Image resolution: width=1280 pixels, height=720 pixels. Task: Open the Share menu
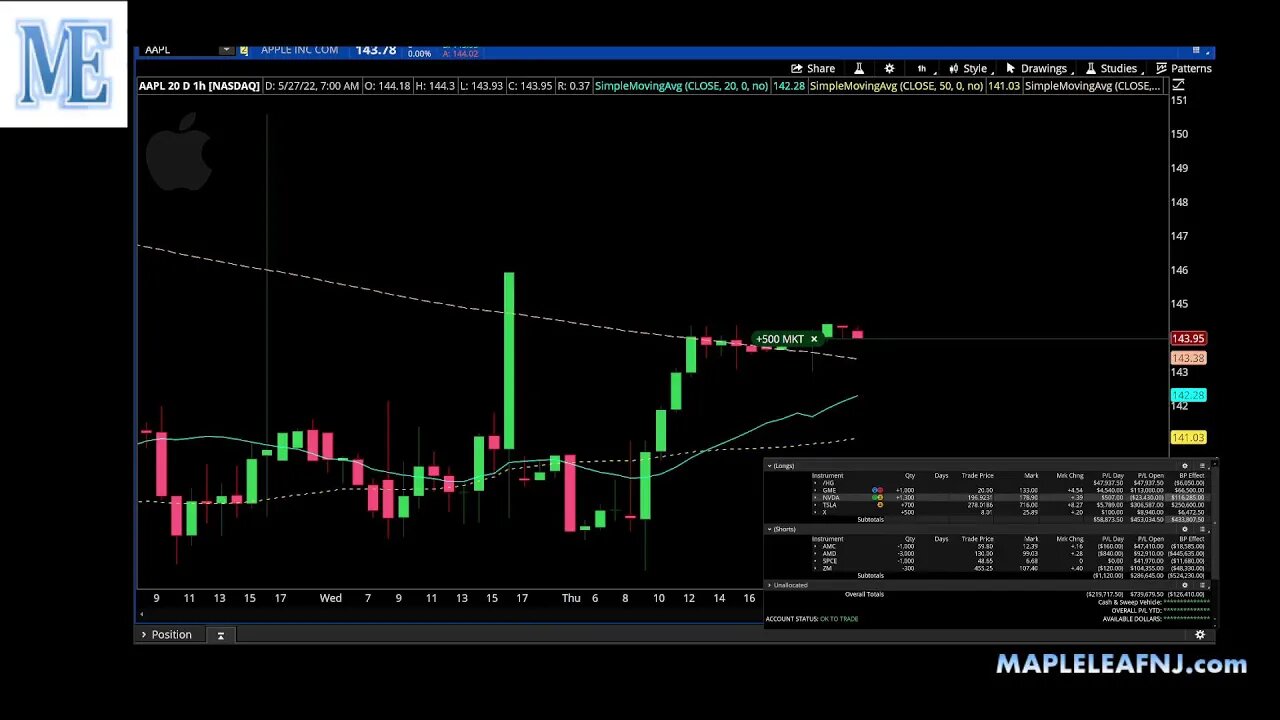click(x=813, y=68)
